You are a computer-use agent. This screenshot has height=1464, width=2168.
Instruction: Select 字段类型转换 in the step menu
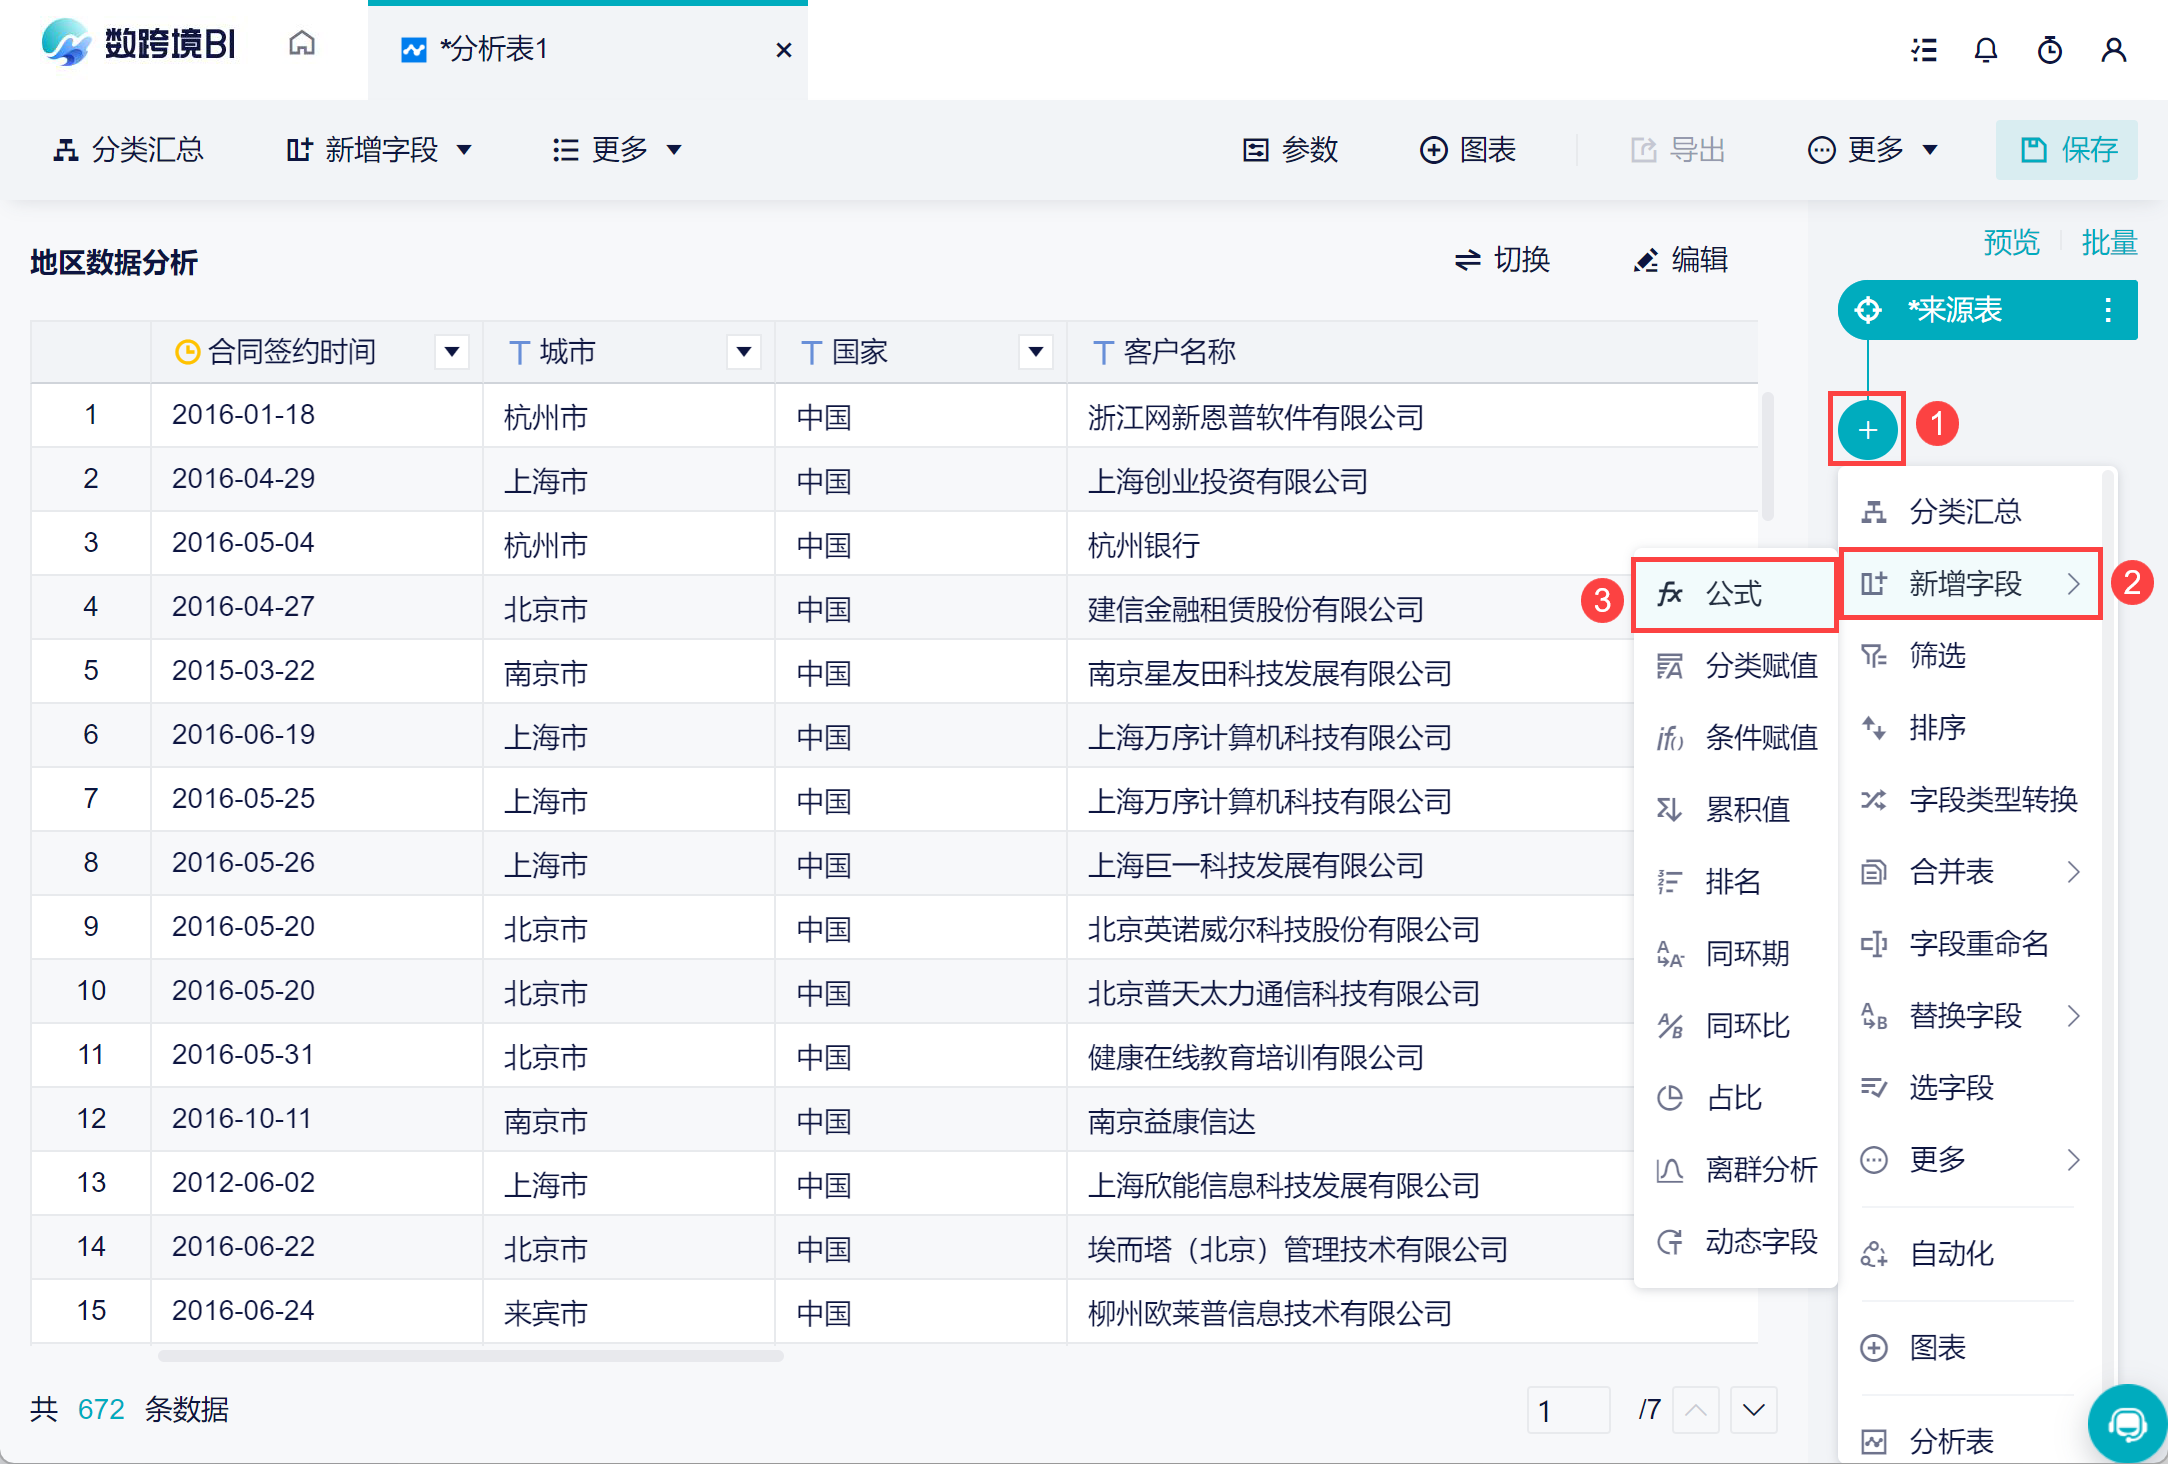click(x=1992, y=800)
